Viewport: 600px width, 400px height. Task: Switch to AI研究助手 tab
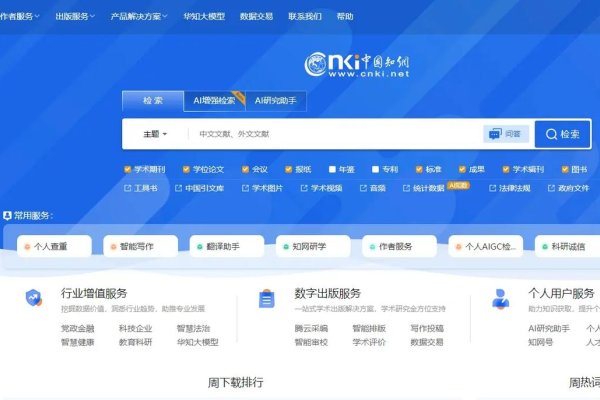coord(276,101)
